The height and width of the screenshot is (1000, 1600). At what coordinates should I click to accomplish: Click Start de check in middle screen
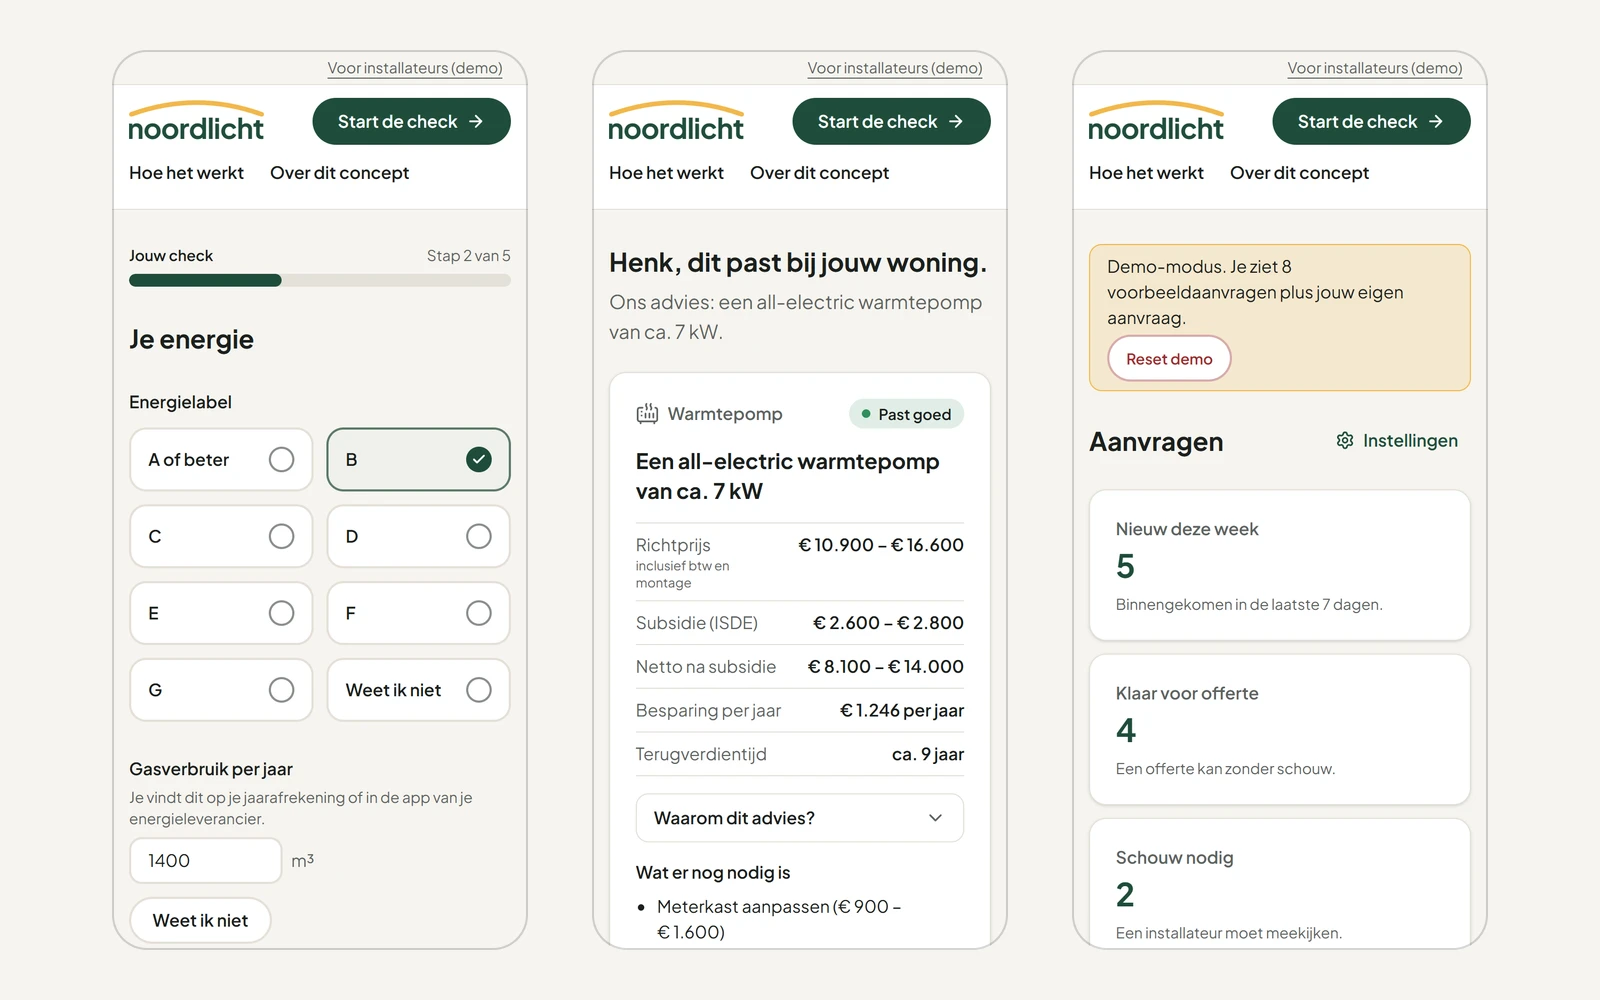(891, 122)
